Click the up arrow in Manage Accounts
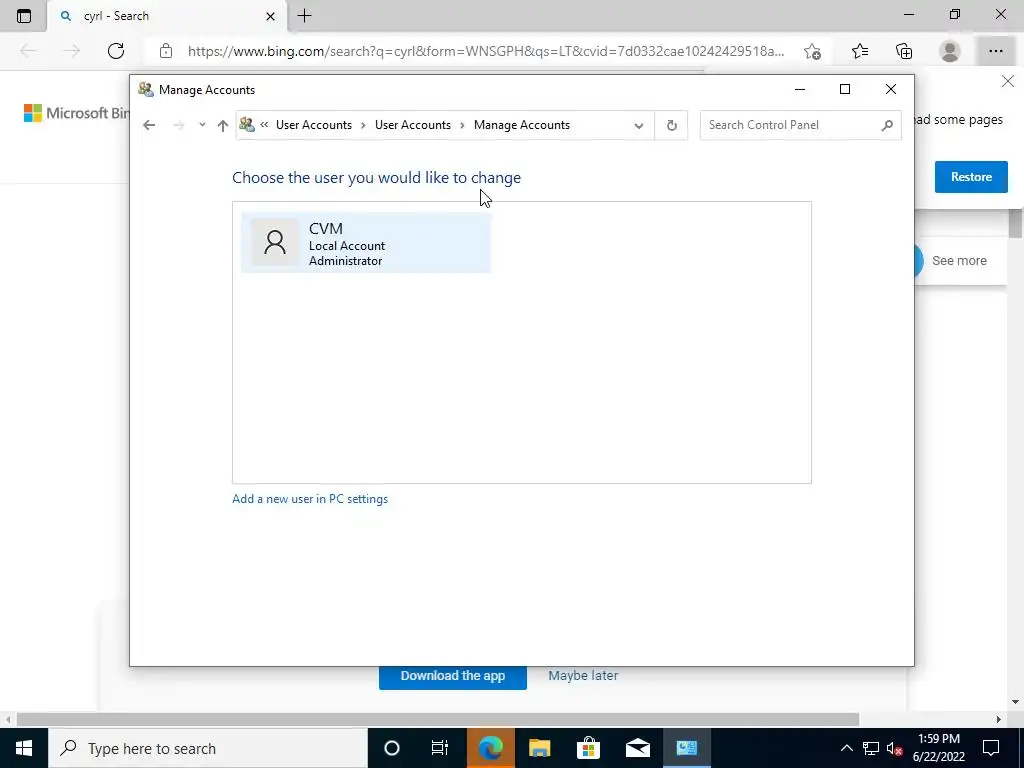 pyautogui.click(x=223, y=125)
